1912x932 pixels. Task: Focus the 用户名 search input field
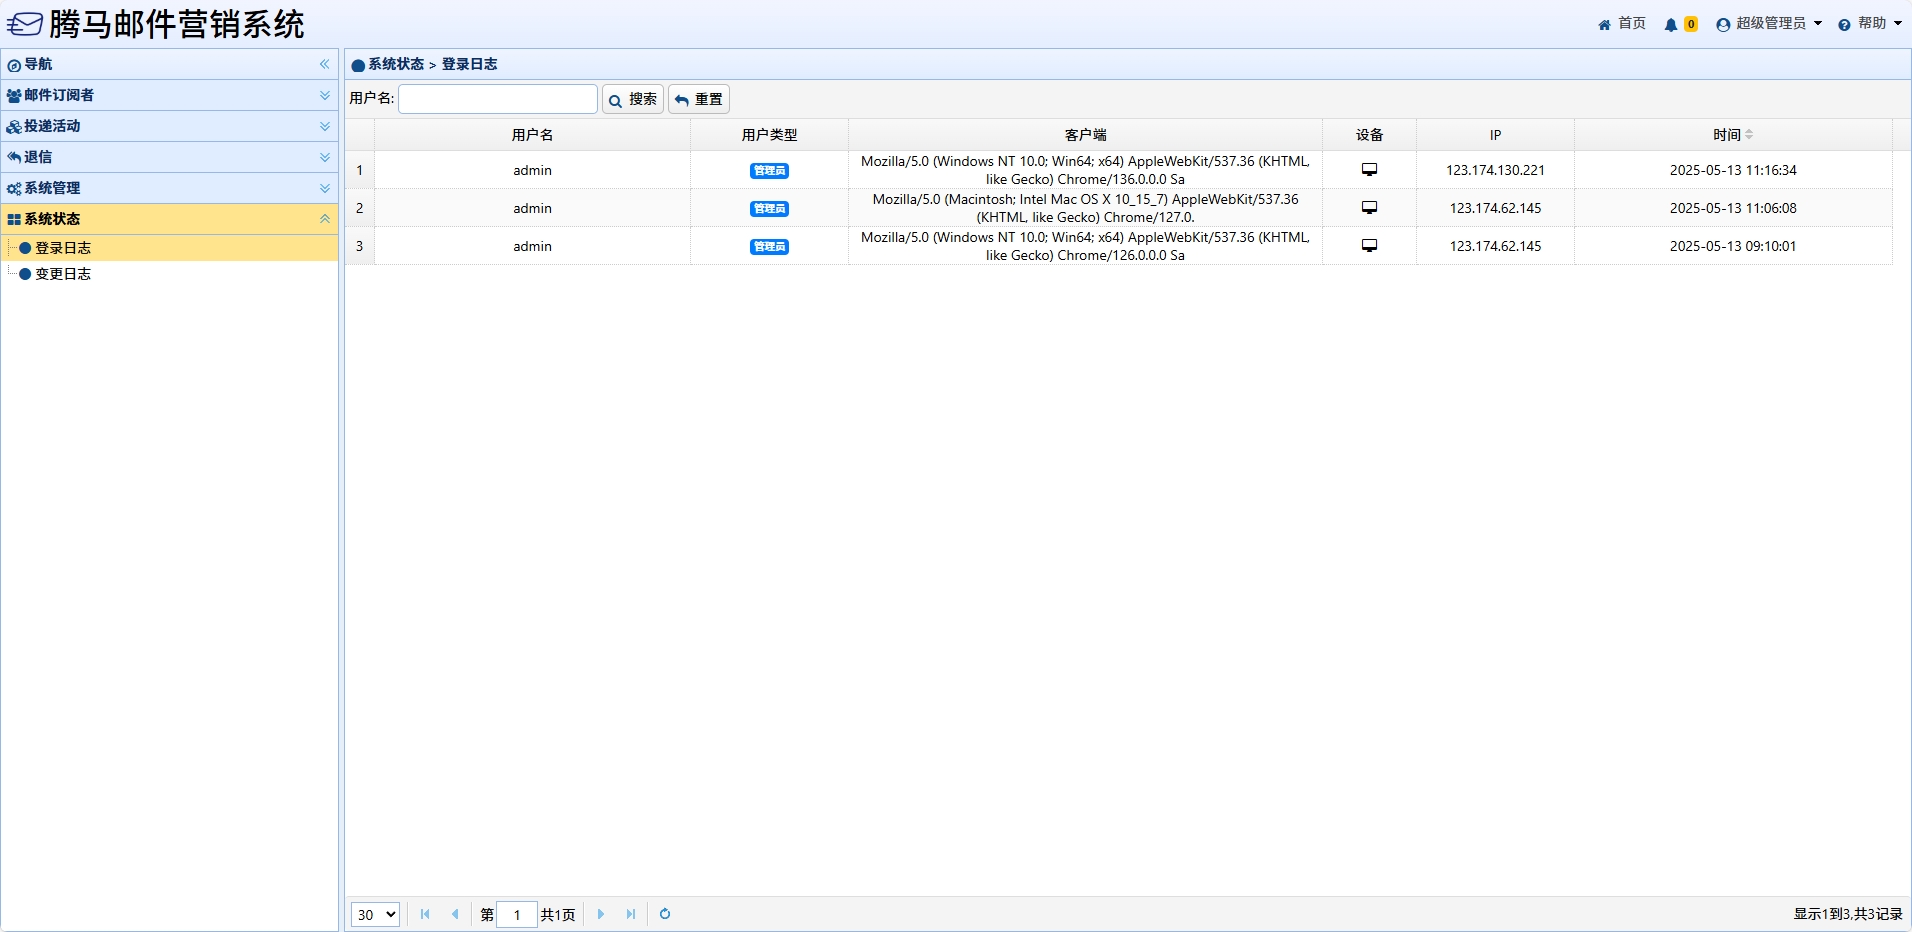point(498,99)
